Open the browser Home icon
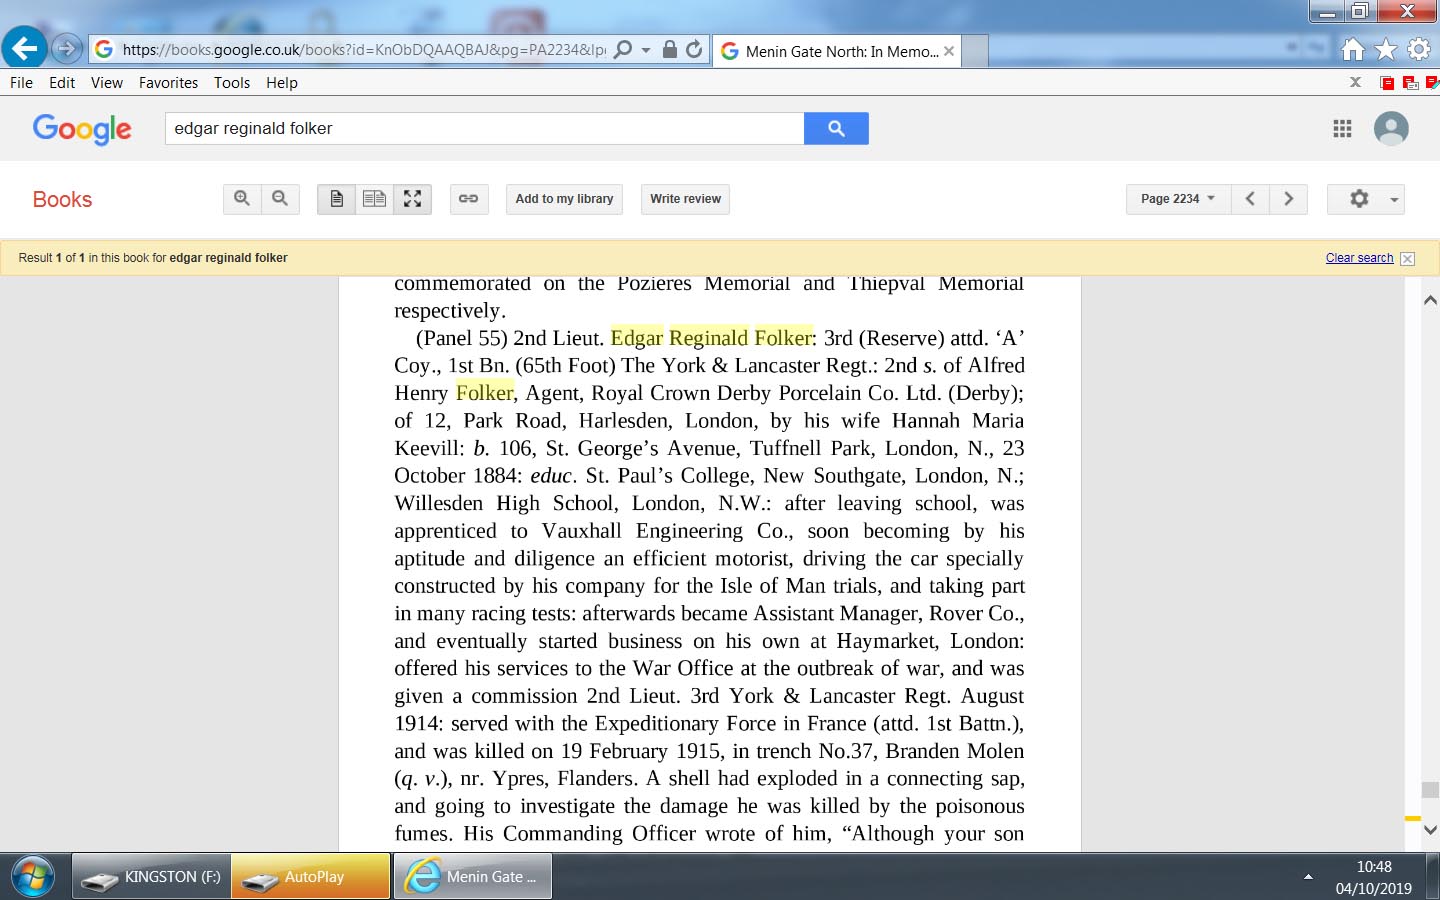Screen dimensions: 1440x900 [x=1353, y=49]
